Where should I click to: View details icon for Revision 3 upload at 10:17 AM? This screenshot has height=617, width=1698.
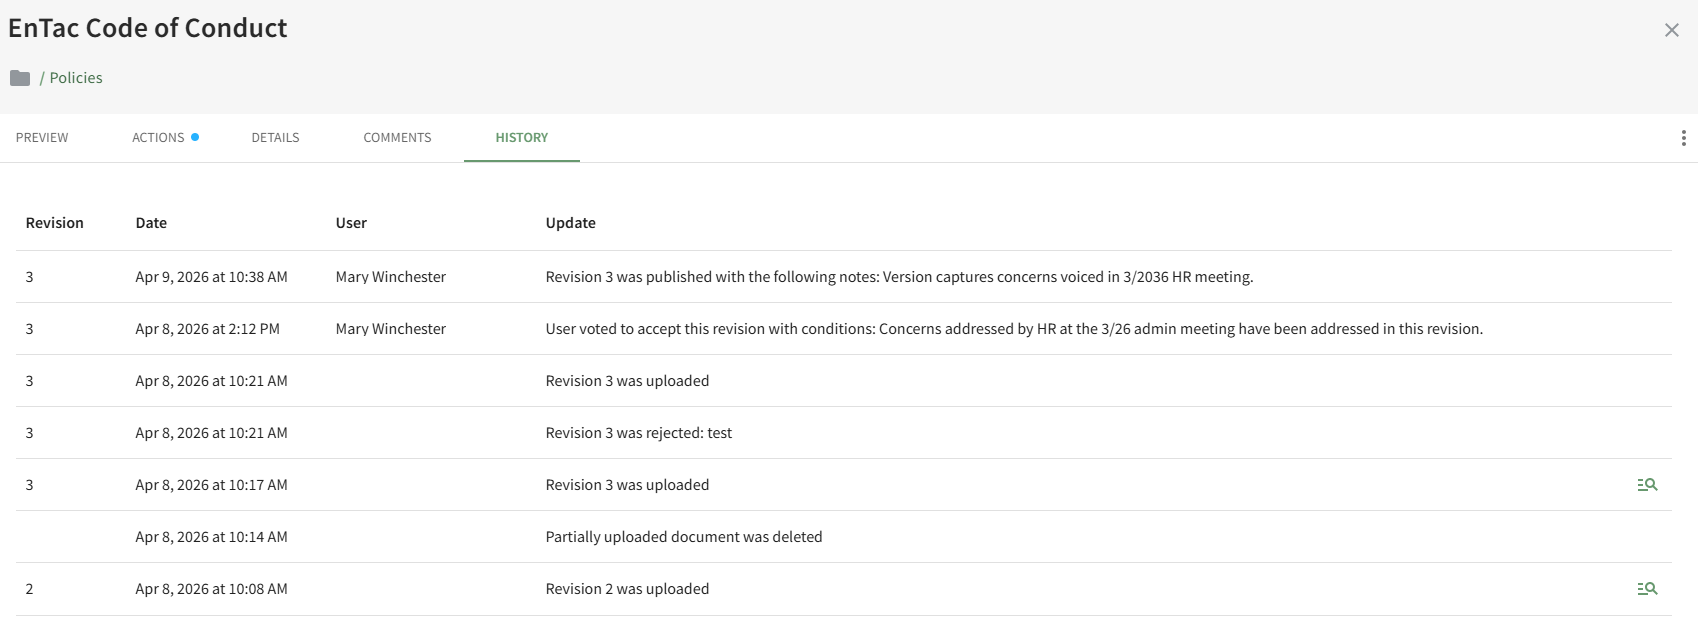1646,485
